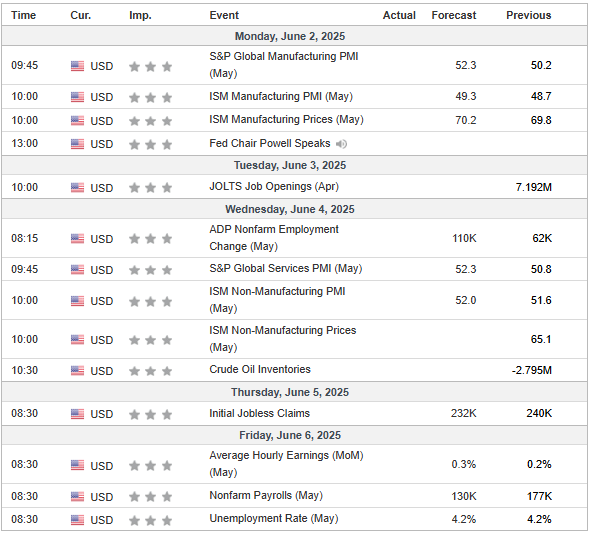The image size is (592, 535).
Task: Click the previous value 7.192M
Action: [x=533, y=187]
